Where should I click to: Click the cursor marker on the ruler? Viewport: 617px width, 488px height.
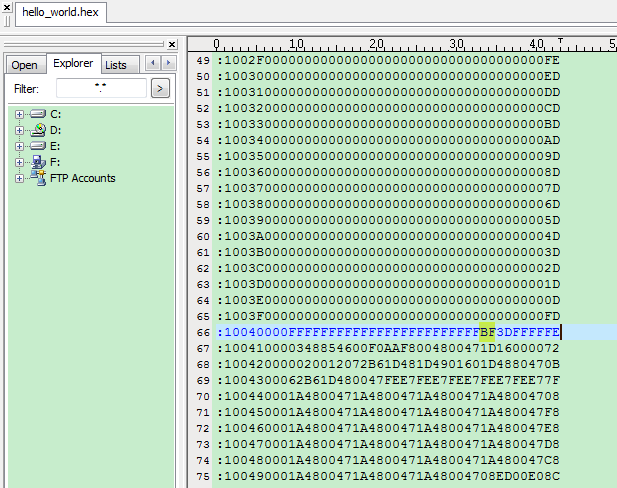560,40
